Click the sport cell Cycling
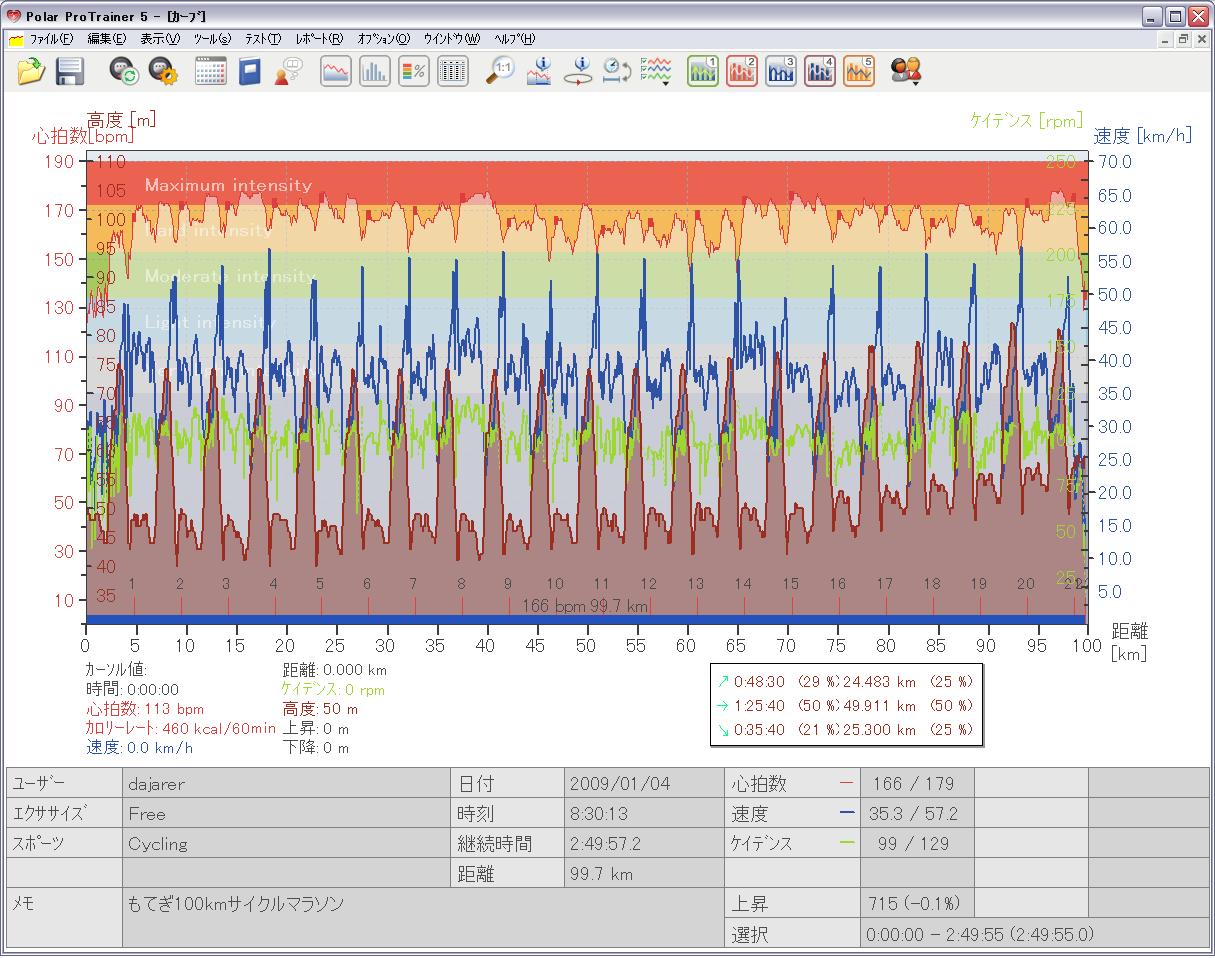The width and height of the screenshot is (1215, 958). point(286,844)
